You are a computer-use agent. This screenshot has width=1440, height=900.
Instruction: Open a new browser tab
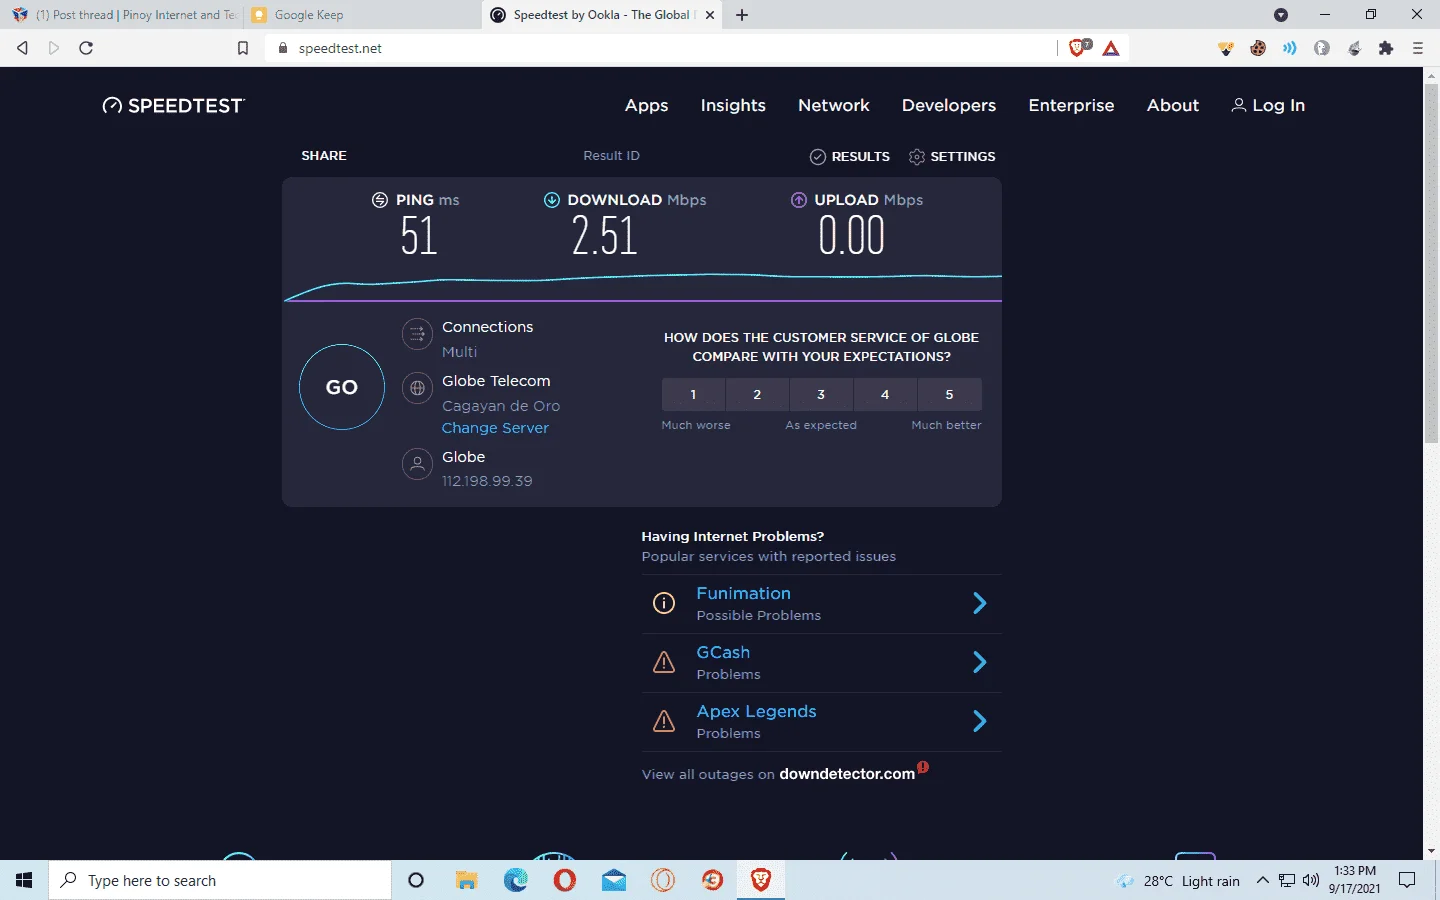742,15
